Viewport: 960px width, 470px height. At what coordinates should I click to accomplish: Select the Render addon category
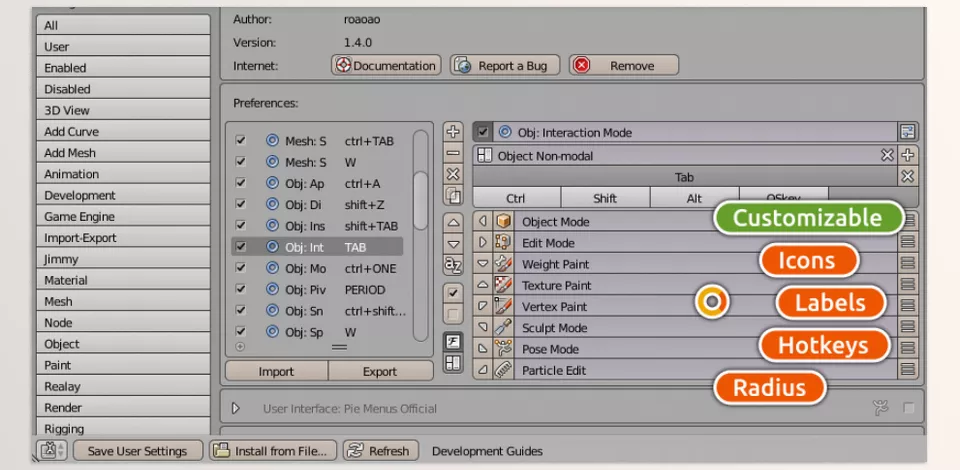pyautogui.click(x=123, y=407)
